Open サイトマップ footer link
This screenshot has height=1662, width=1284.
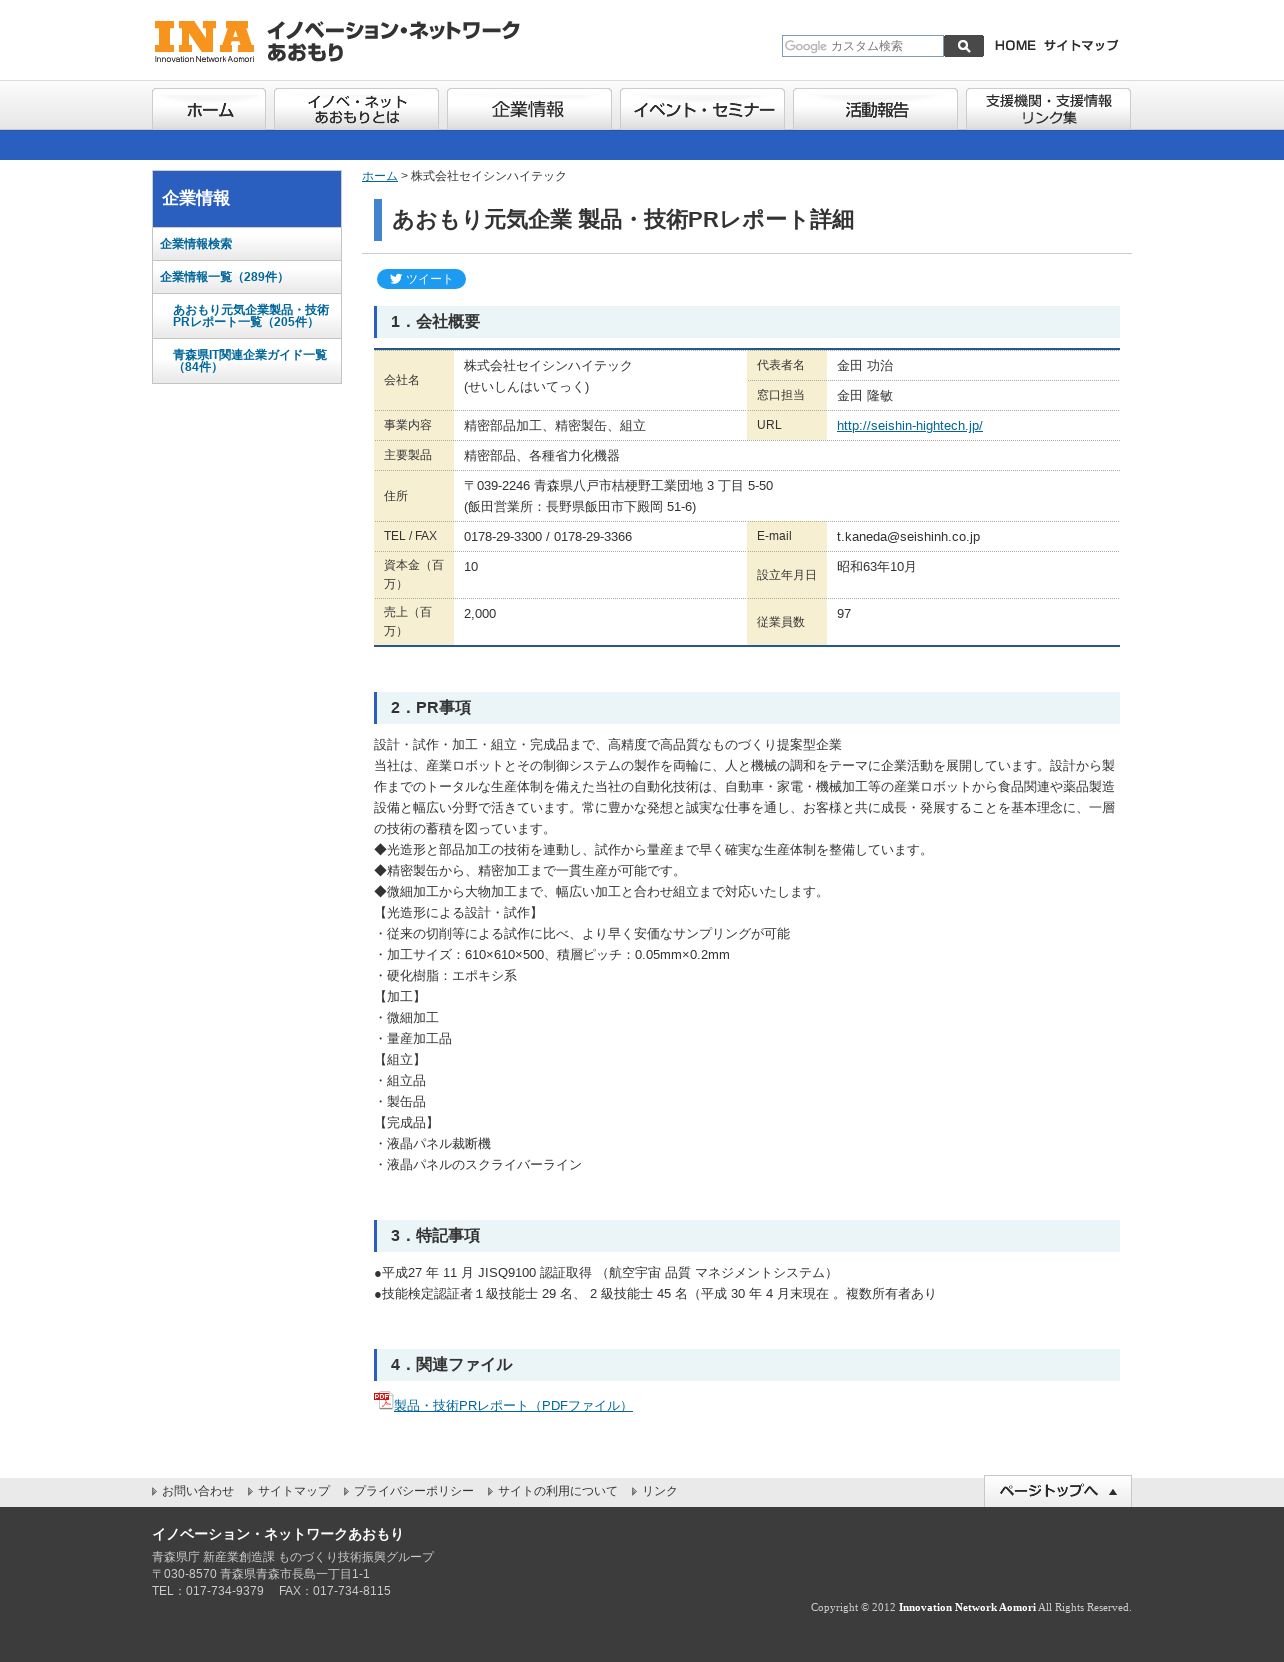click(293, 1491)
